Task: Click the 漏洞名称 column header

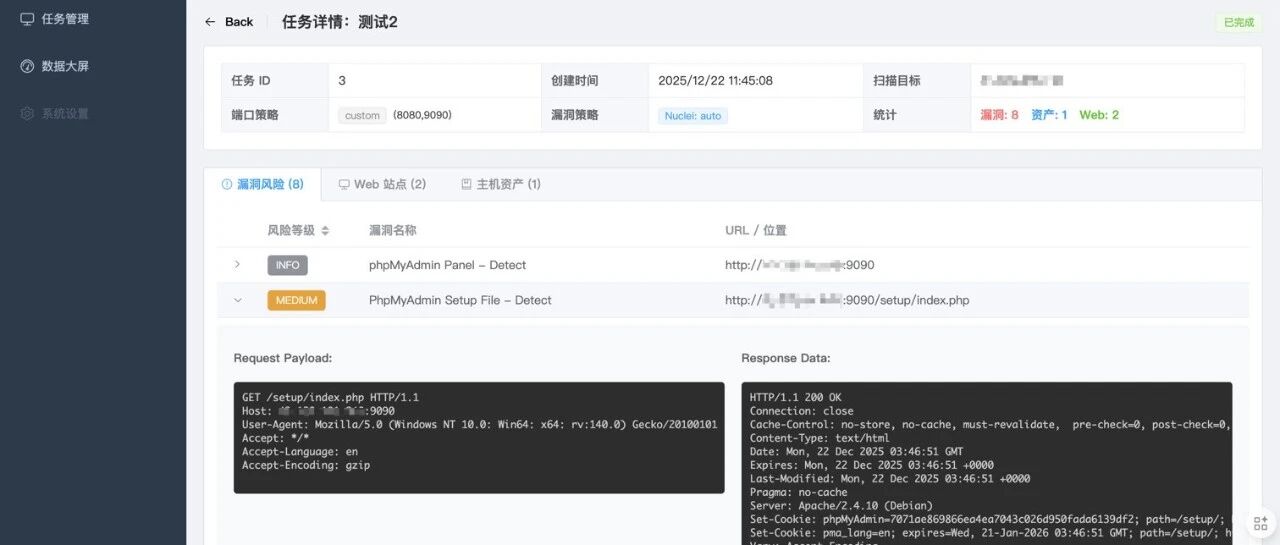Action: coord(393,231)
